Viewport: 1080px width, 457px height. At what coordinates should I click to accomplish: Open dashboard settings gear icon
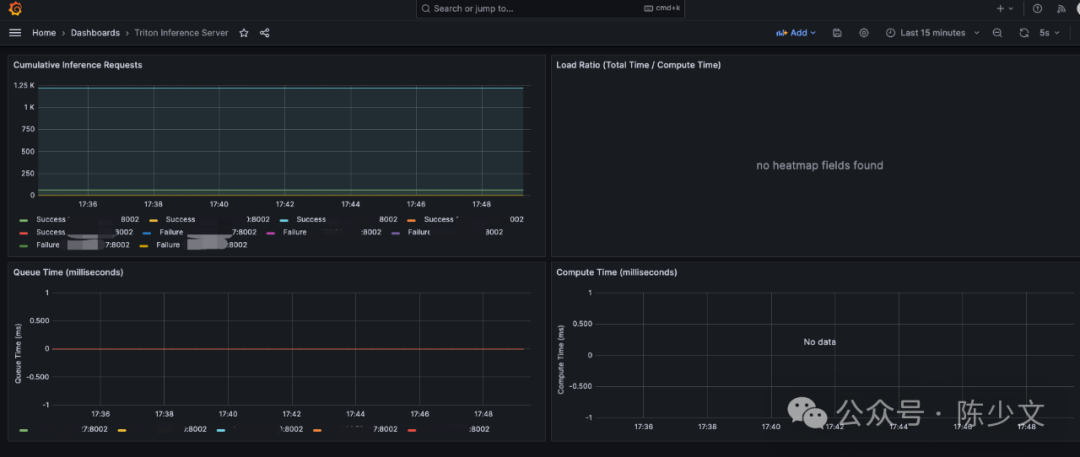point(864,32)
